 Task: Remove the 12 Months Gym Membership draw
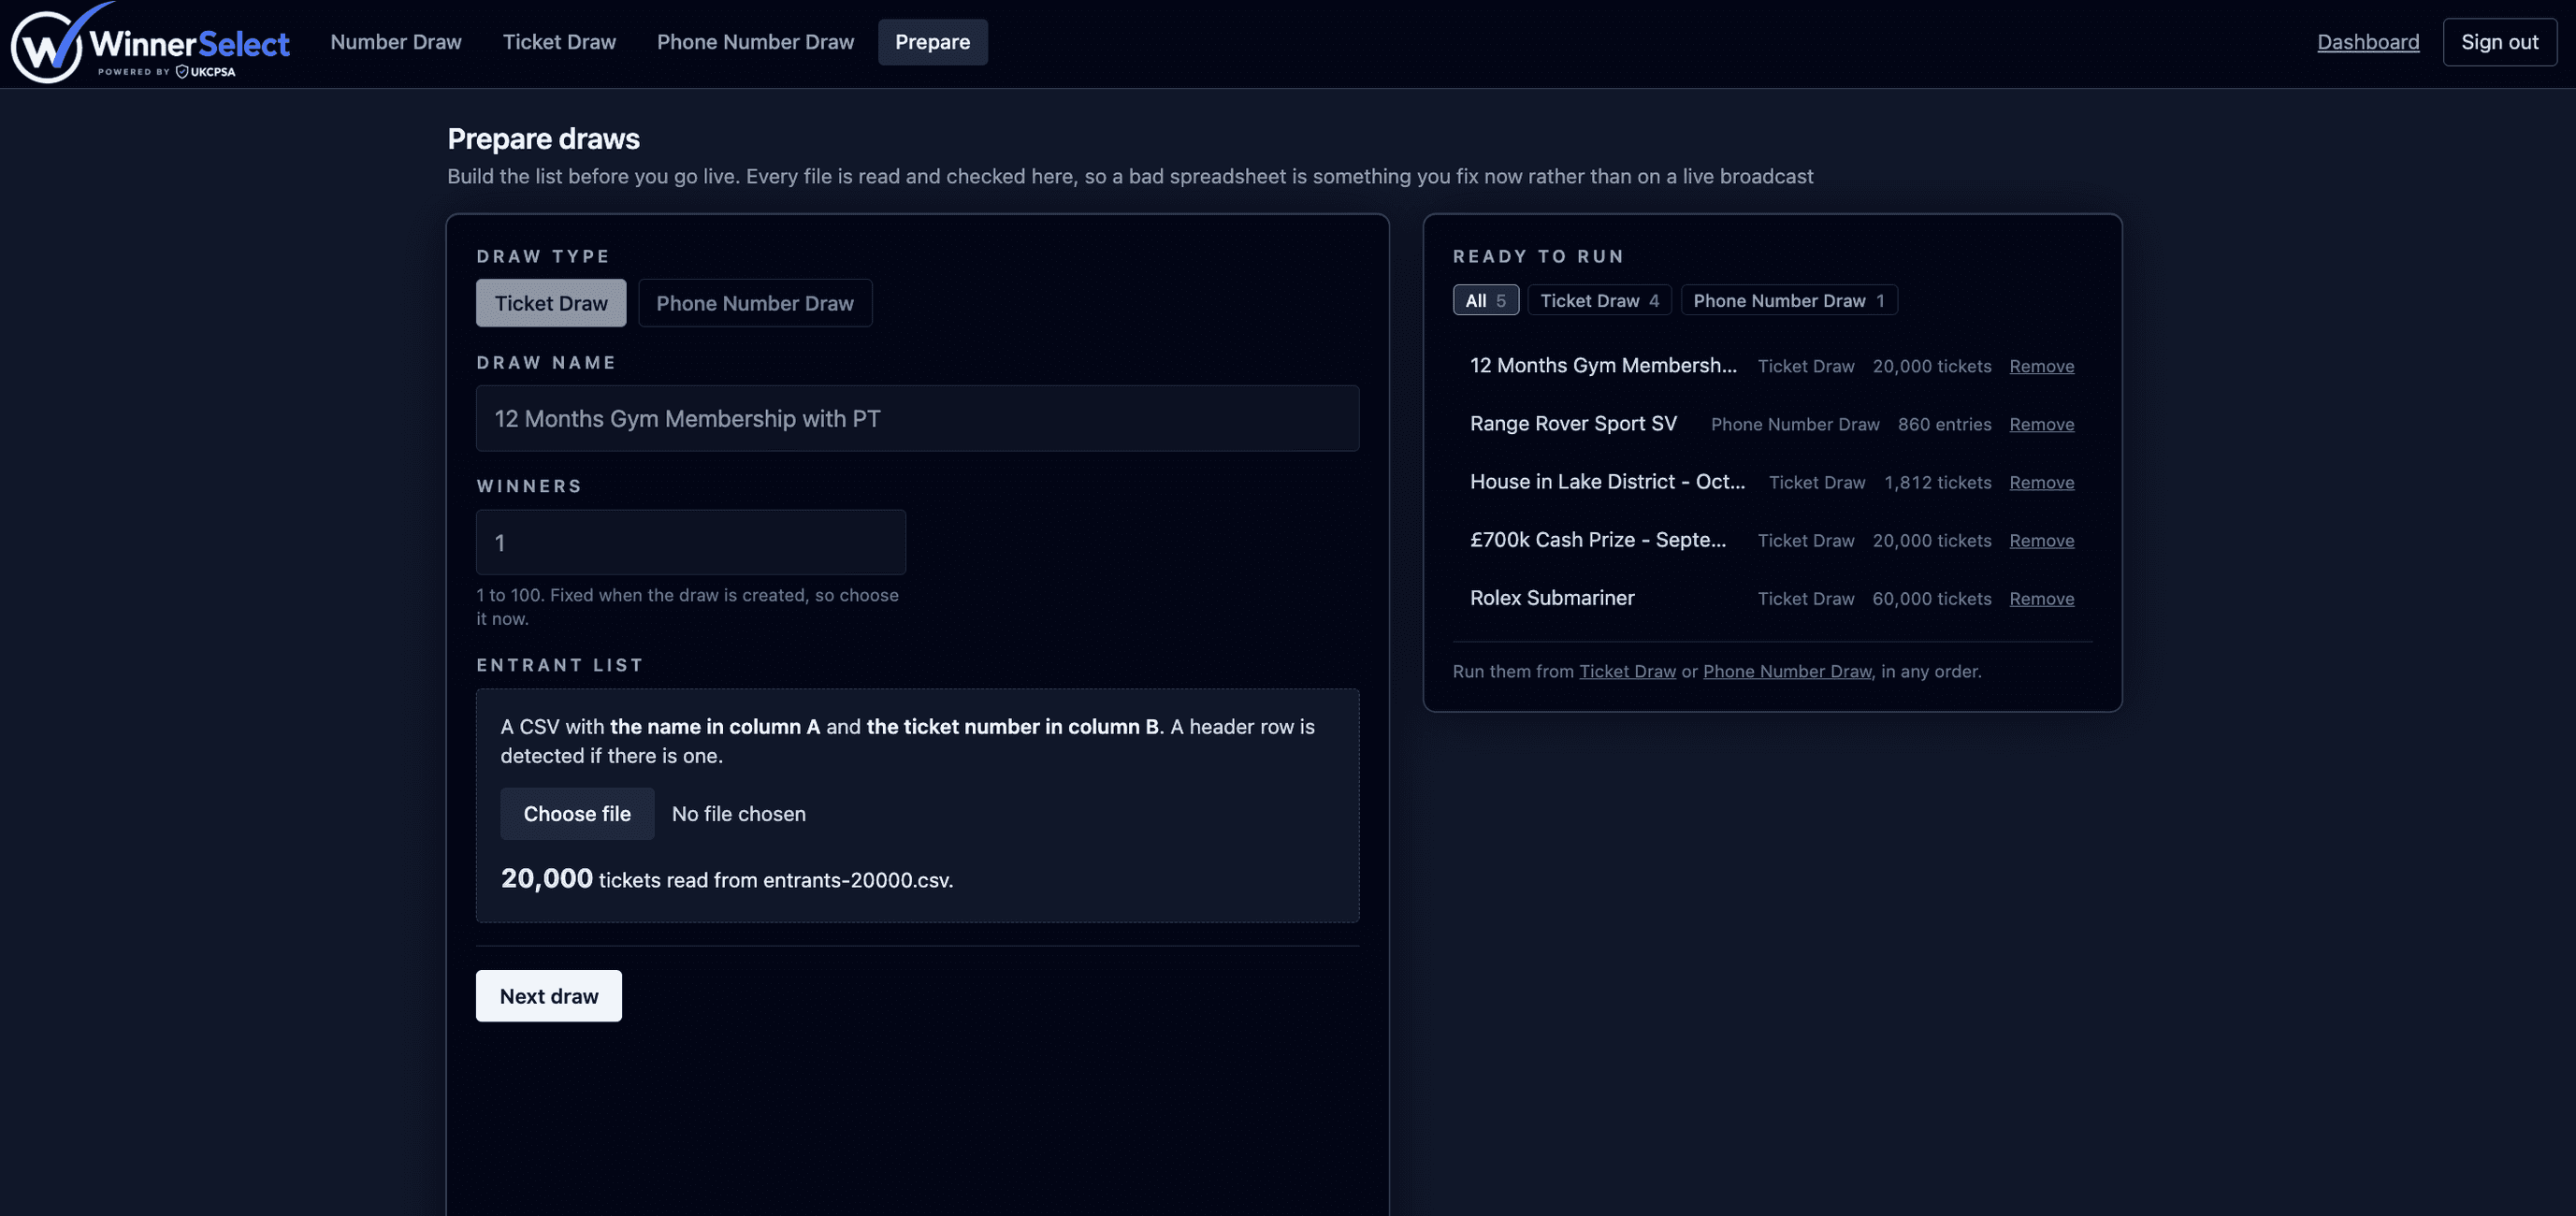pos(2041,366)
